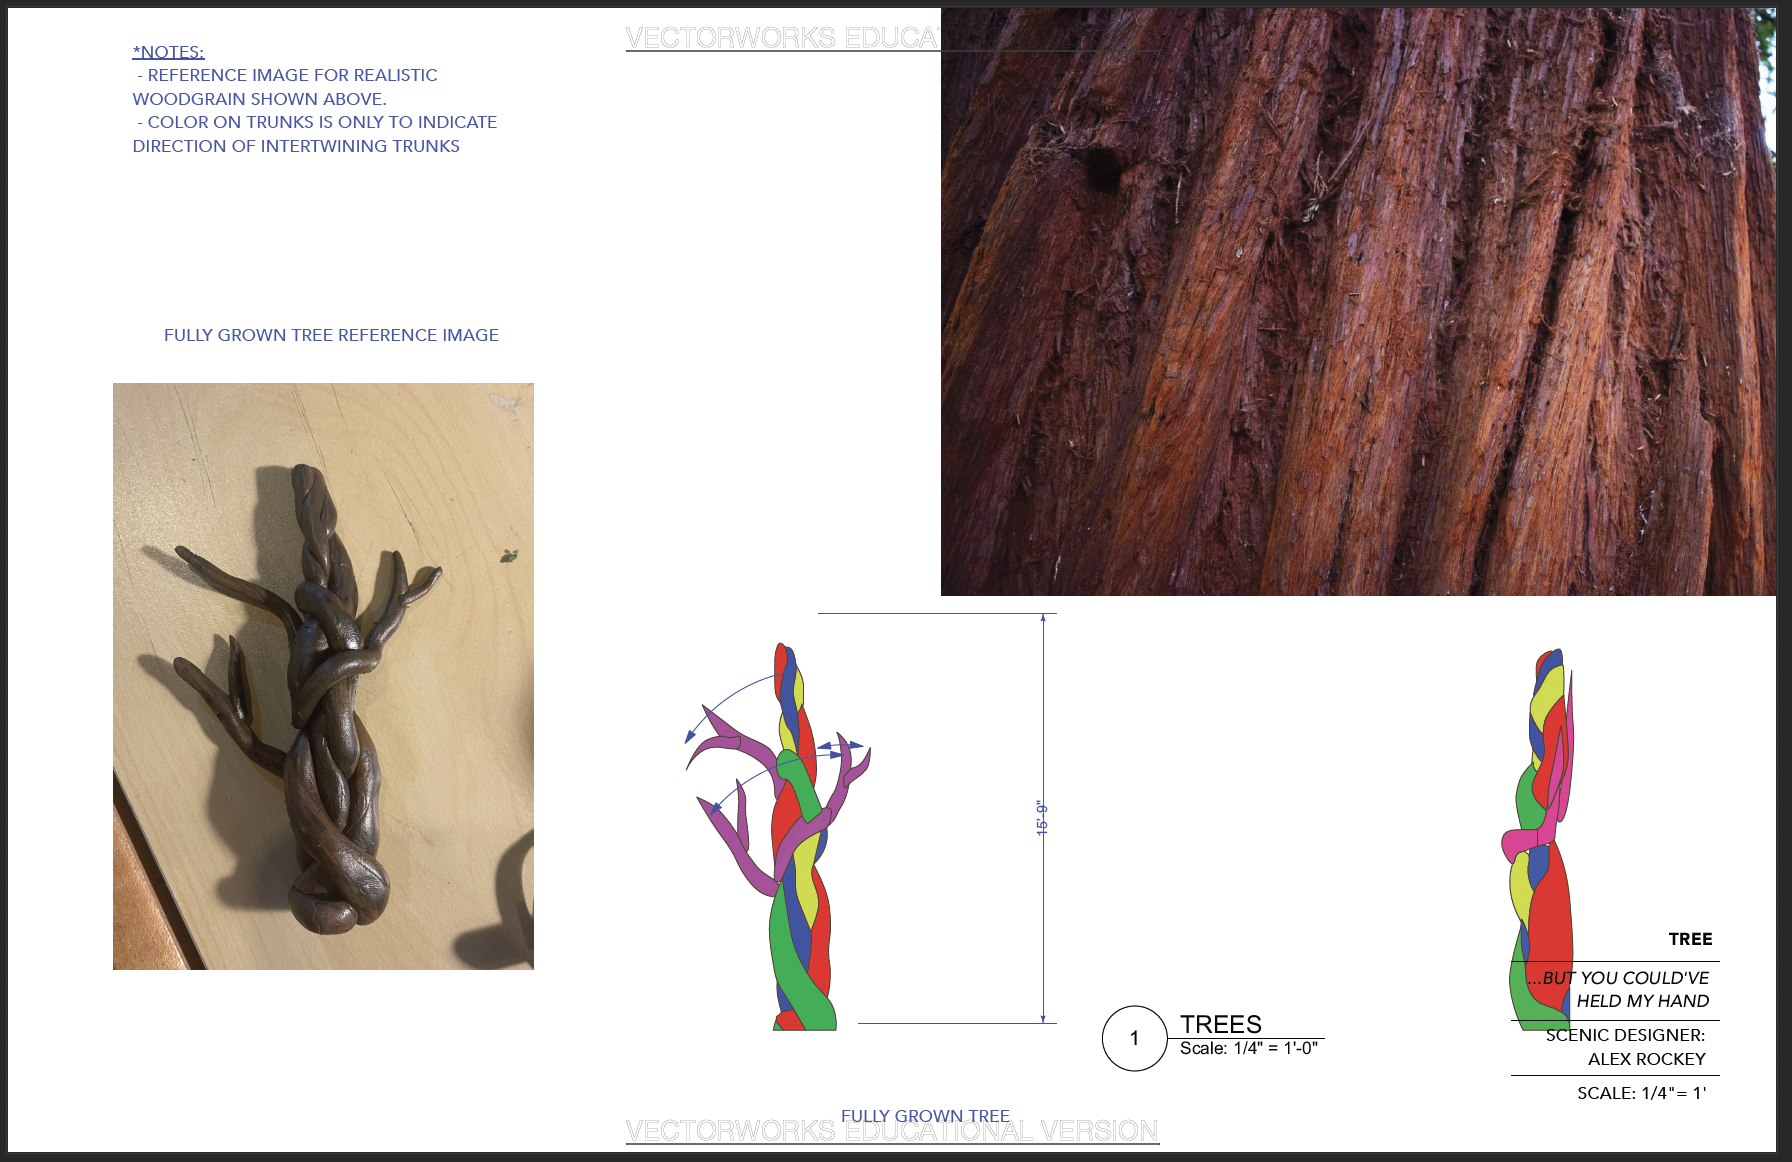Click '...BUT YOU COULD'VE' title text

tap(1618, 978)
